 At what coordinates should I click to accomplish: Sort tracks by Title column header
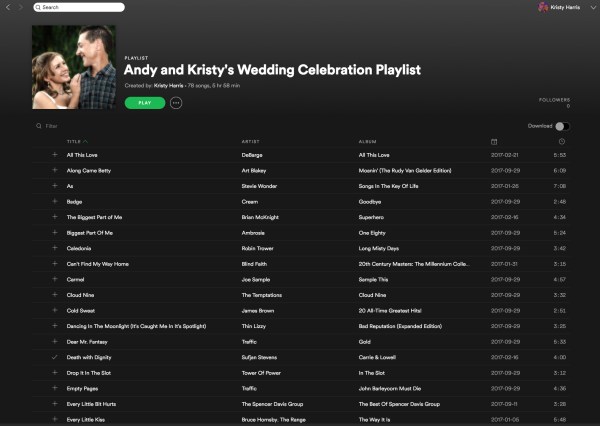pos(75,141)
